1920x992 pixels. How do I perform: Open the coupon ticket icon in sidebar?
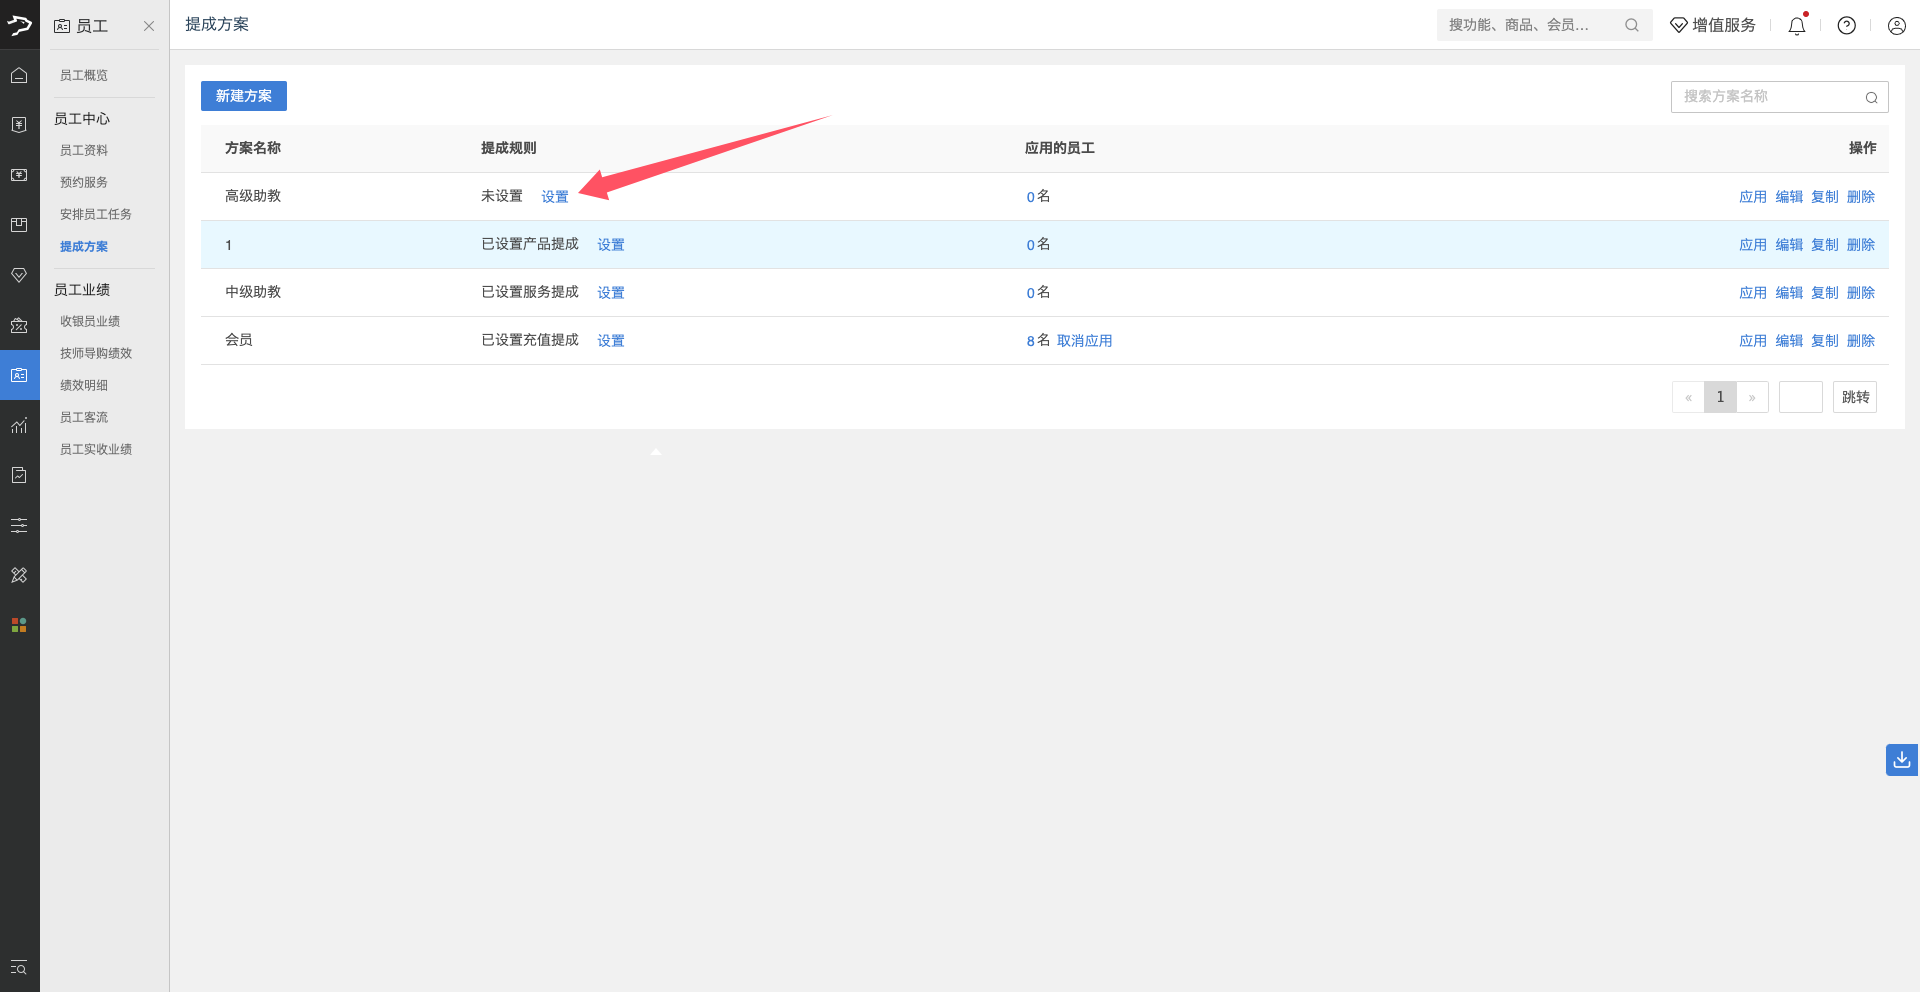(x=19, y=325)
